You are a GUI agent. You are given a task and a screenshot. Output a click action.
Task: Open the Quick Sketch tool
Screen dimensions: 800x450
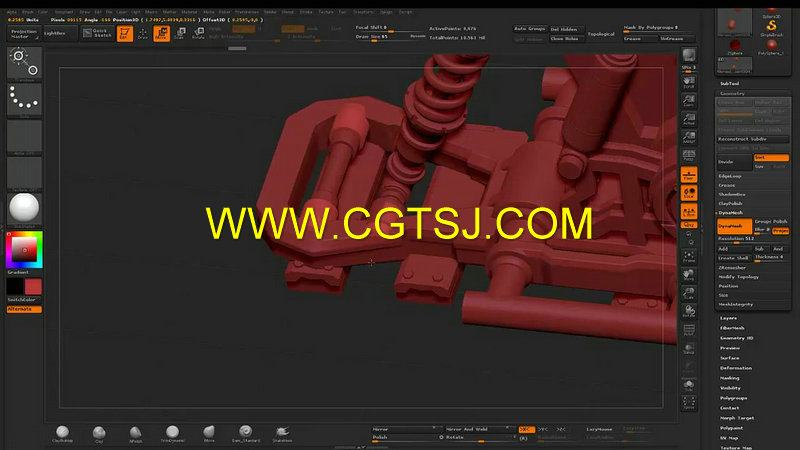coord(97,33)
